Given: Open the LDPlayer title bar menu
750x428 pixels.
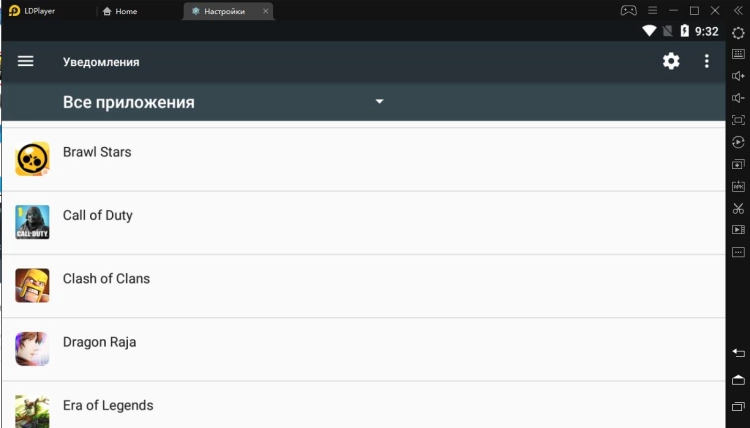Looking at the screenshot, I should 652,10.
